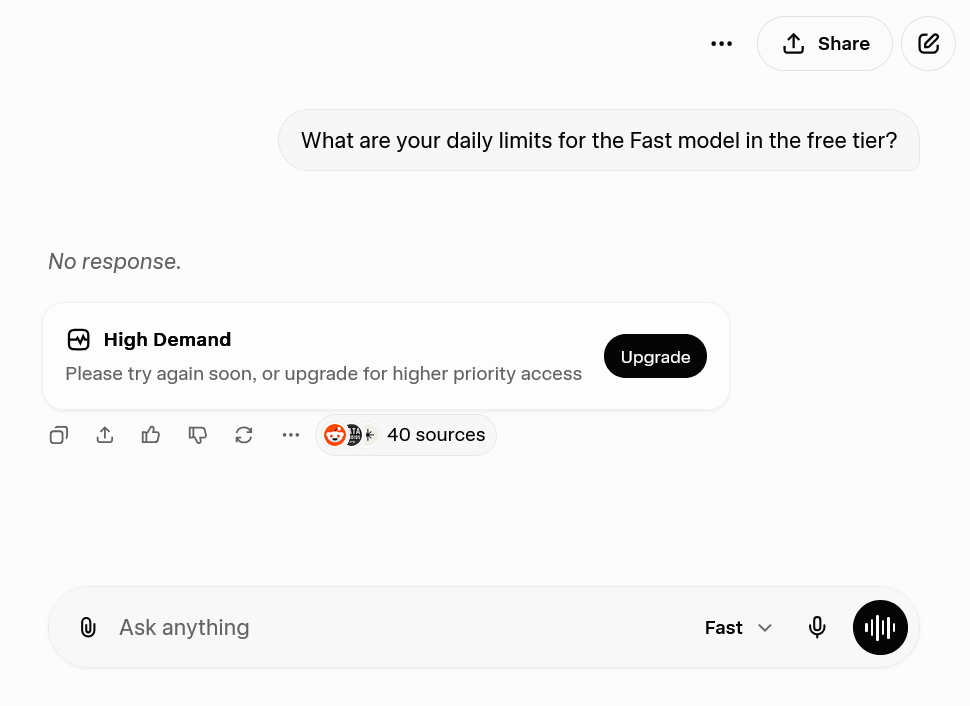The width and height of the screenshot is (970, 706).
Task: Open the top more options menu
Action: (x=721, y=44)
